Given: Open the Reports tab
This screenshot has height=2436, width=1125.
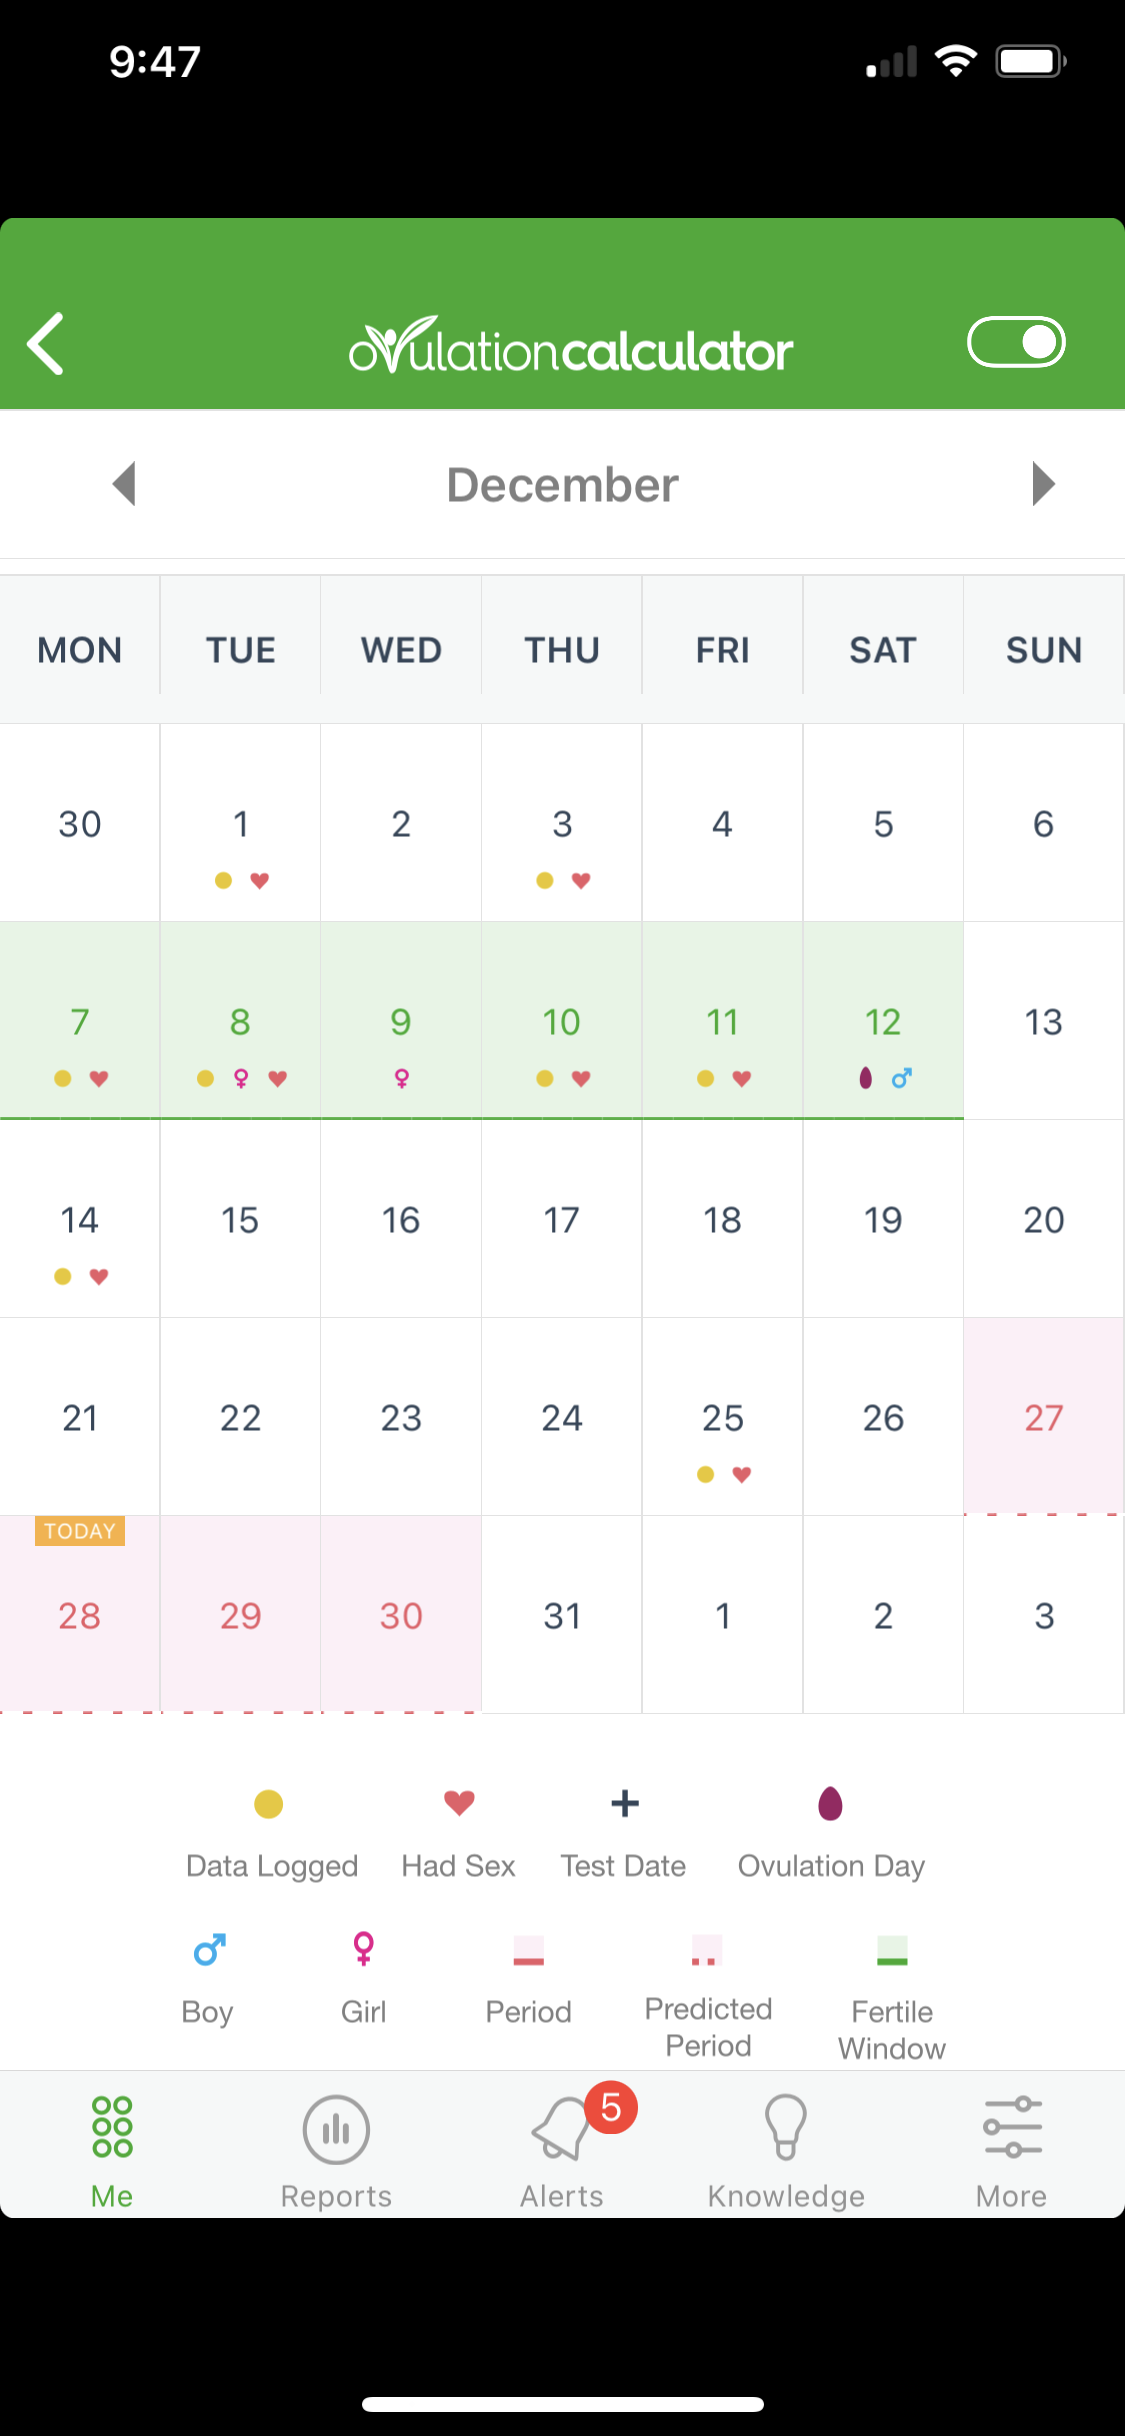Looking at the screenshot, I should point(336,2152).
